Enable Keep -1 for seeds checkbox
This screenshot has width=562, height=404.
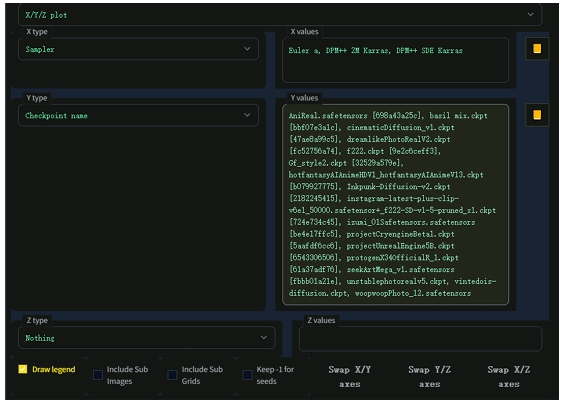pyautogui.click(x=247, y=375)
